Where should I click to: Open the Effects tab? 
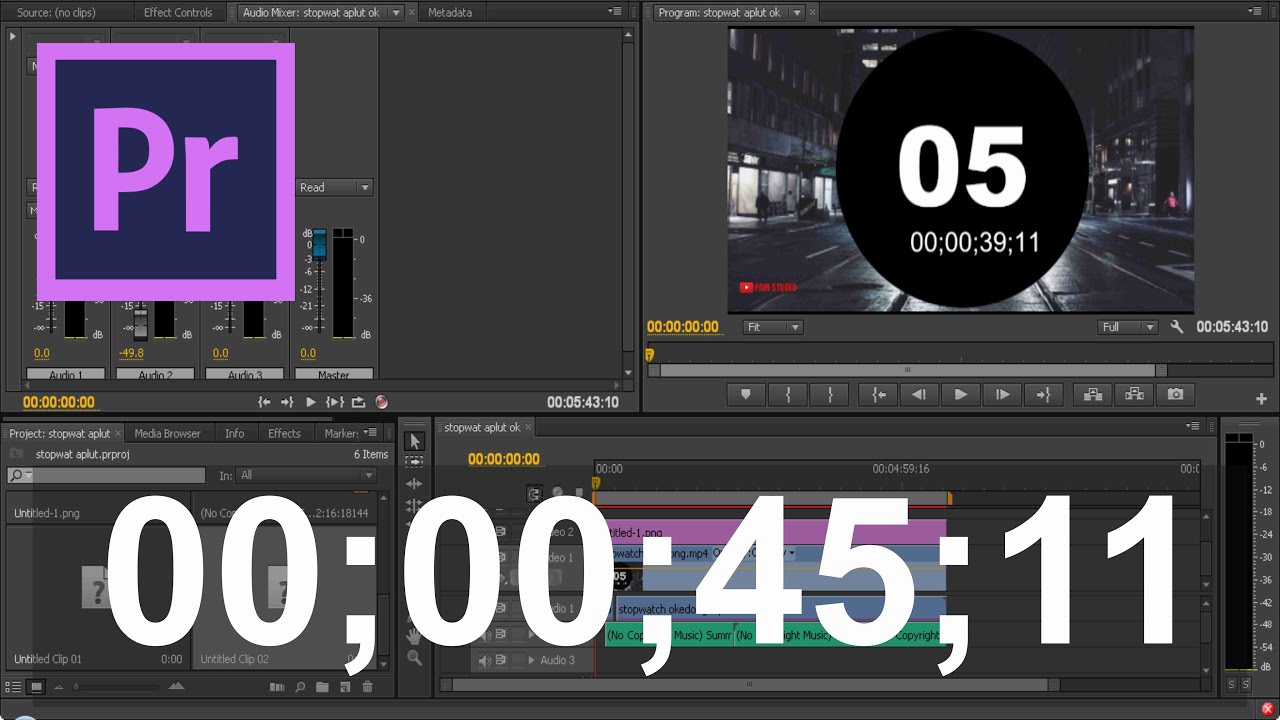coord(284,433)
